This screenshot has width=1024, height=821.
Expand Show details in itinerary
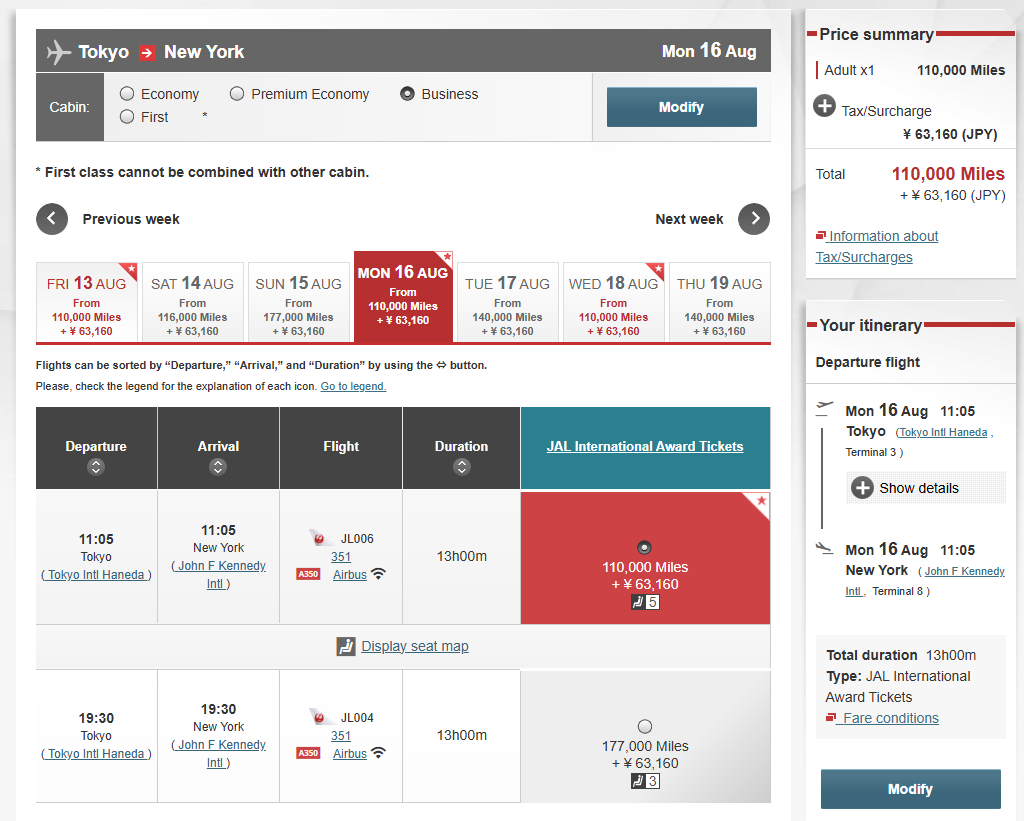point(925,488)
